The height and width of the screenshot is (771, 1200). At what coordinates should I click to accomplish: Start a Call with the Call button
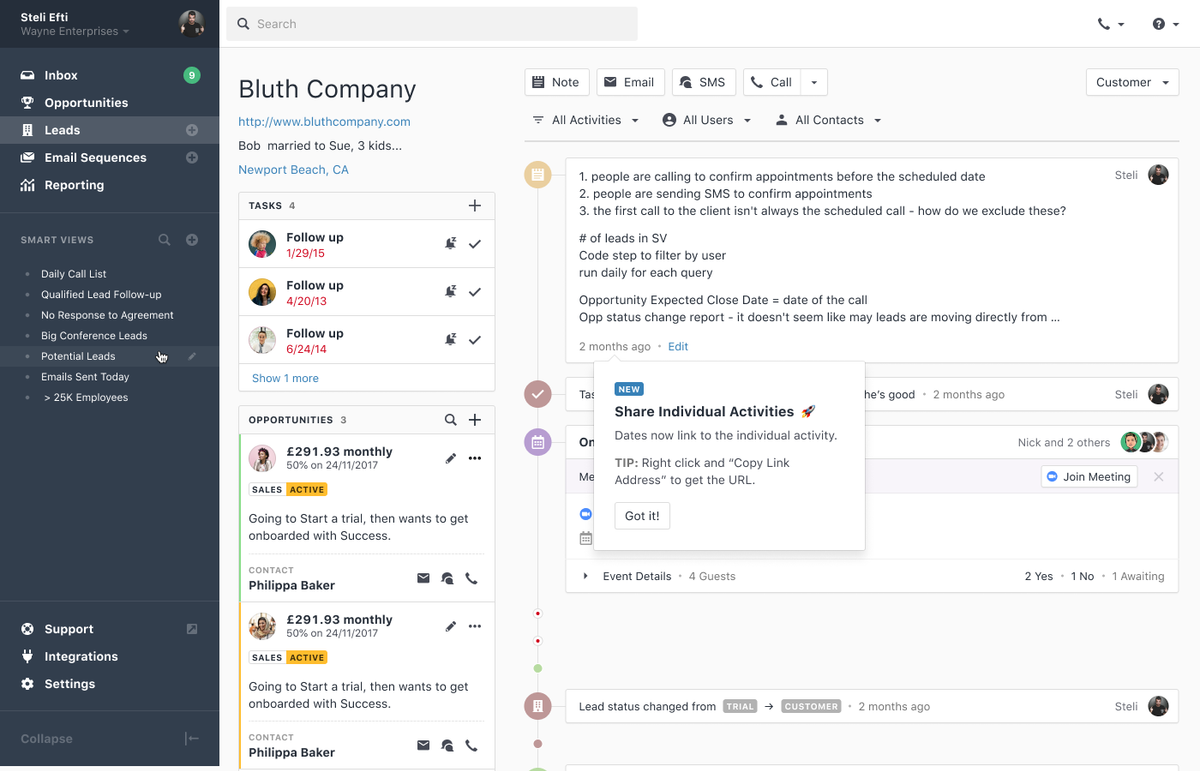pos(772,82)
